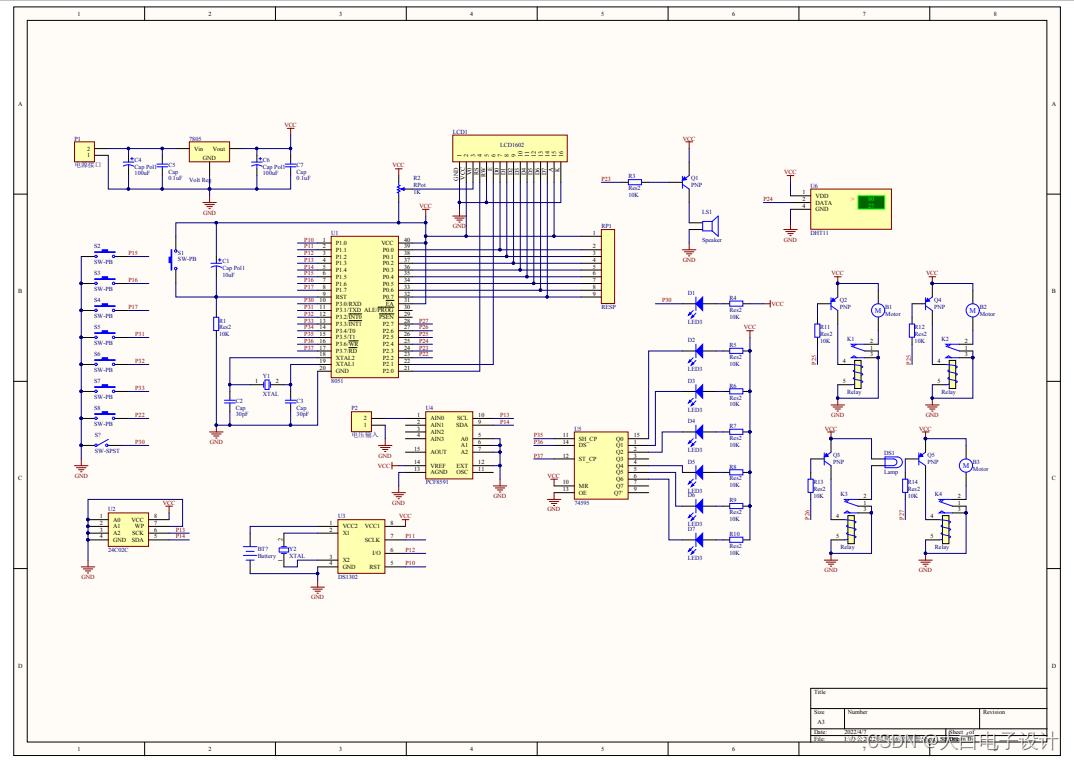Image resolution: width=1074 pixels, height=760 pixels.
Task: Click the Q4 PNP transistor
Action: tap(929, 303)
